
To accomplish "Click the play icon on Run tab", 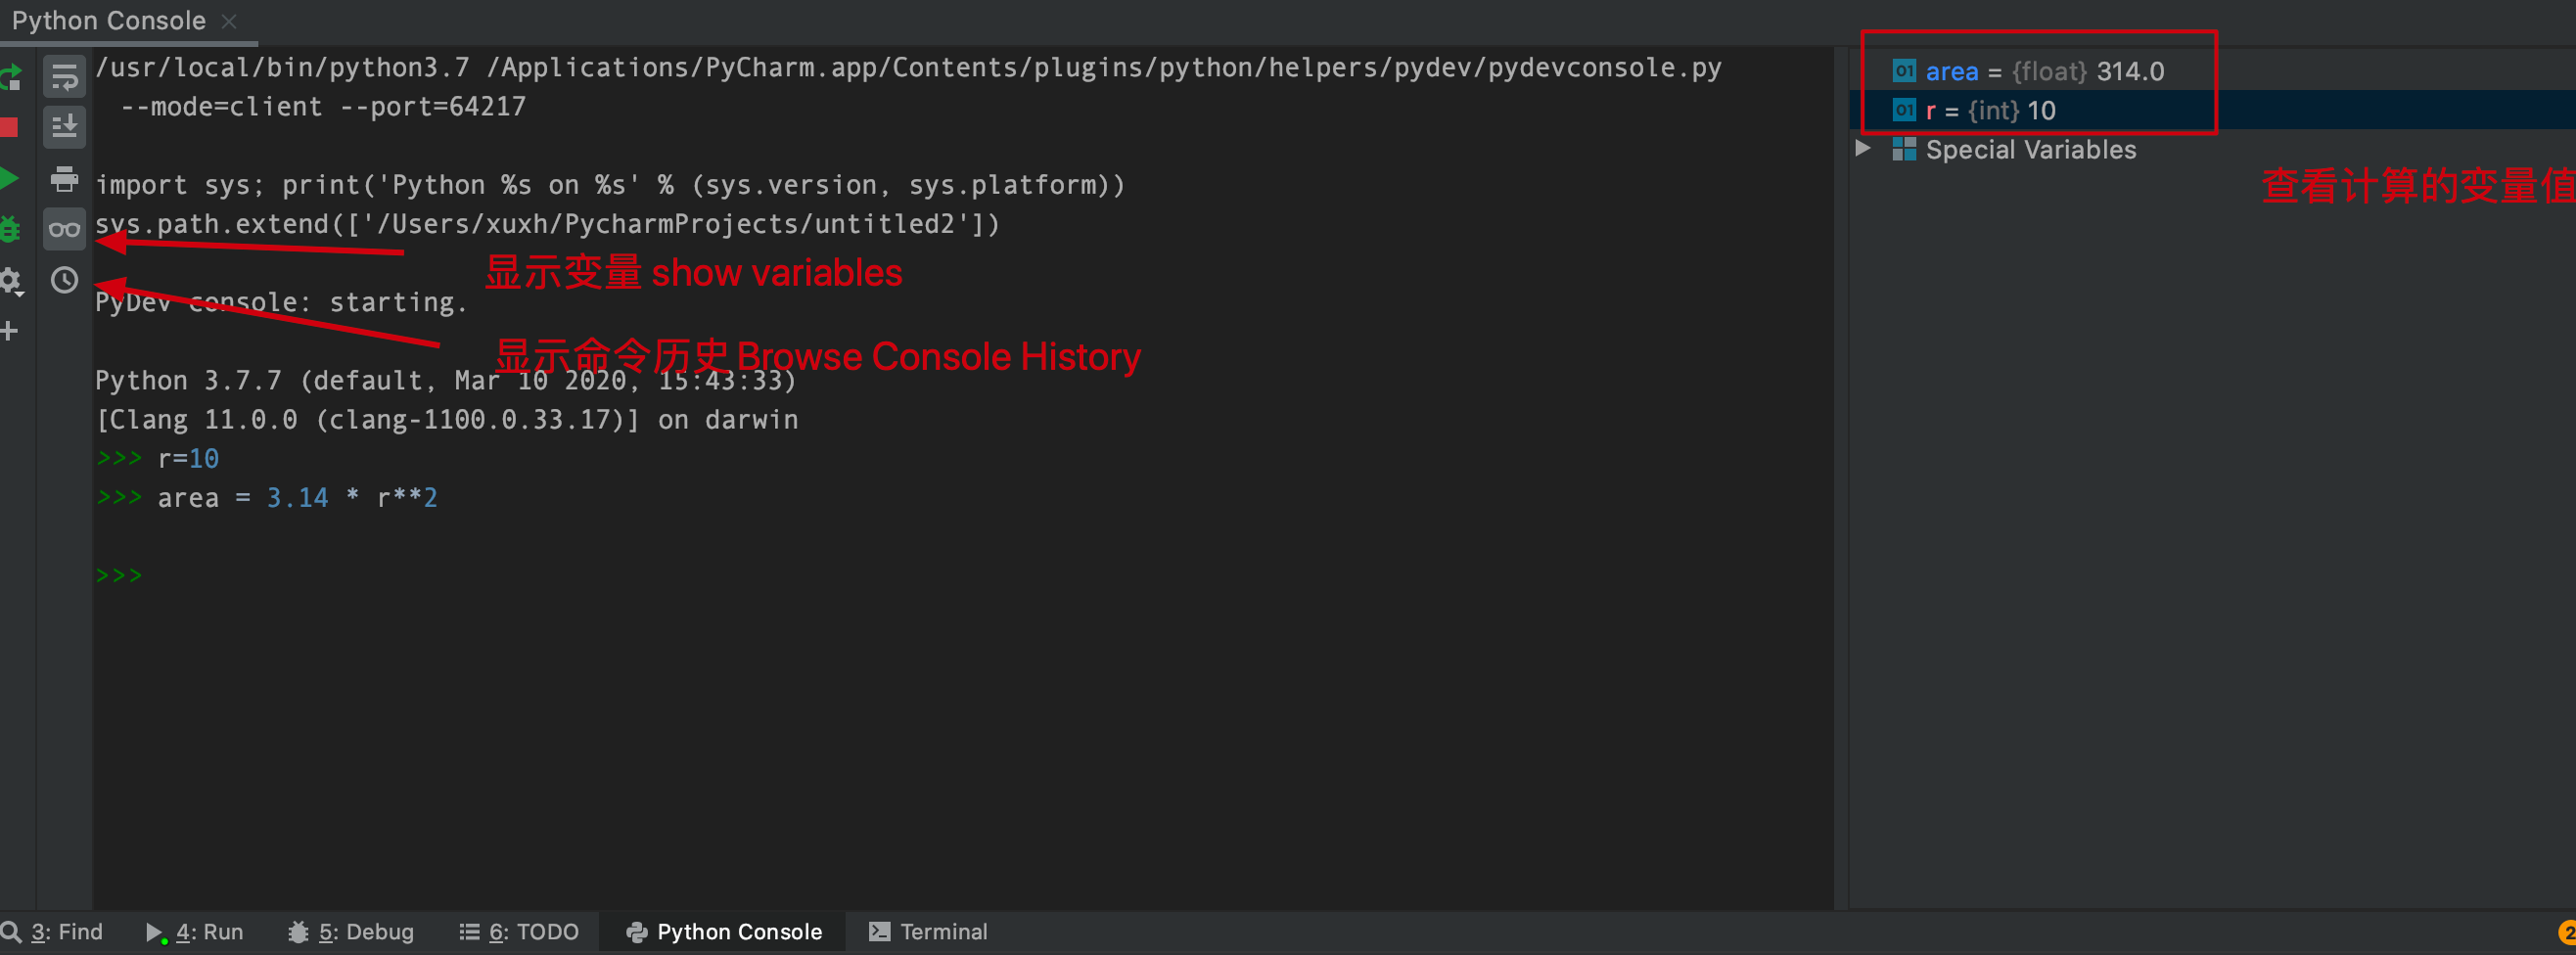I will click(155, 933).
